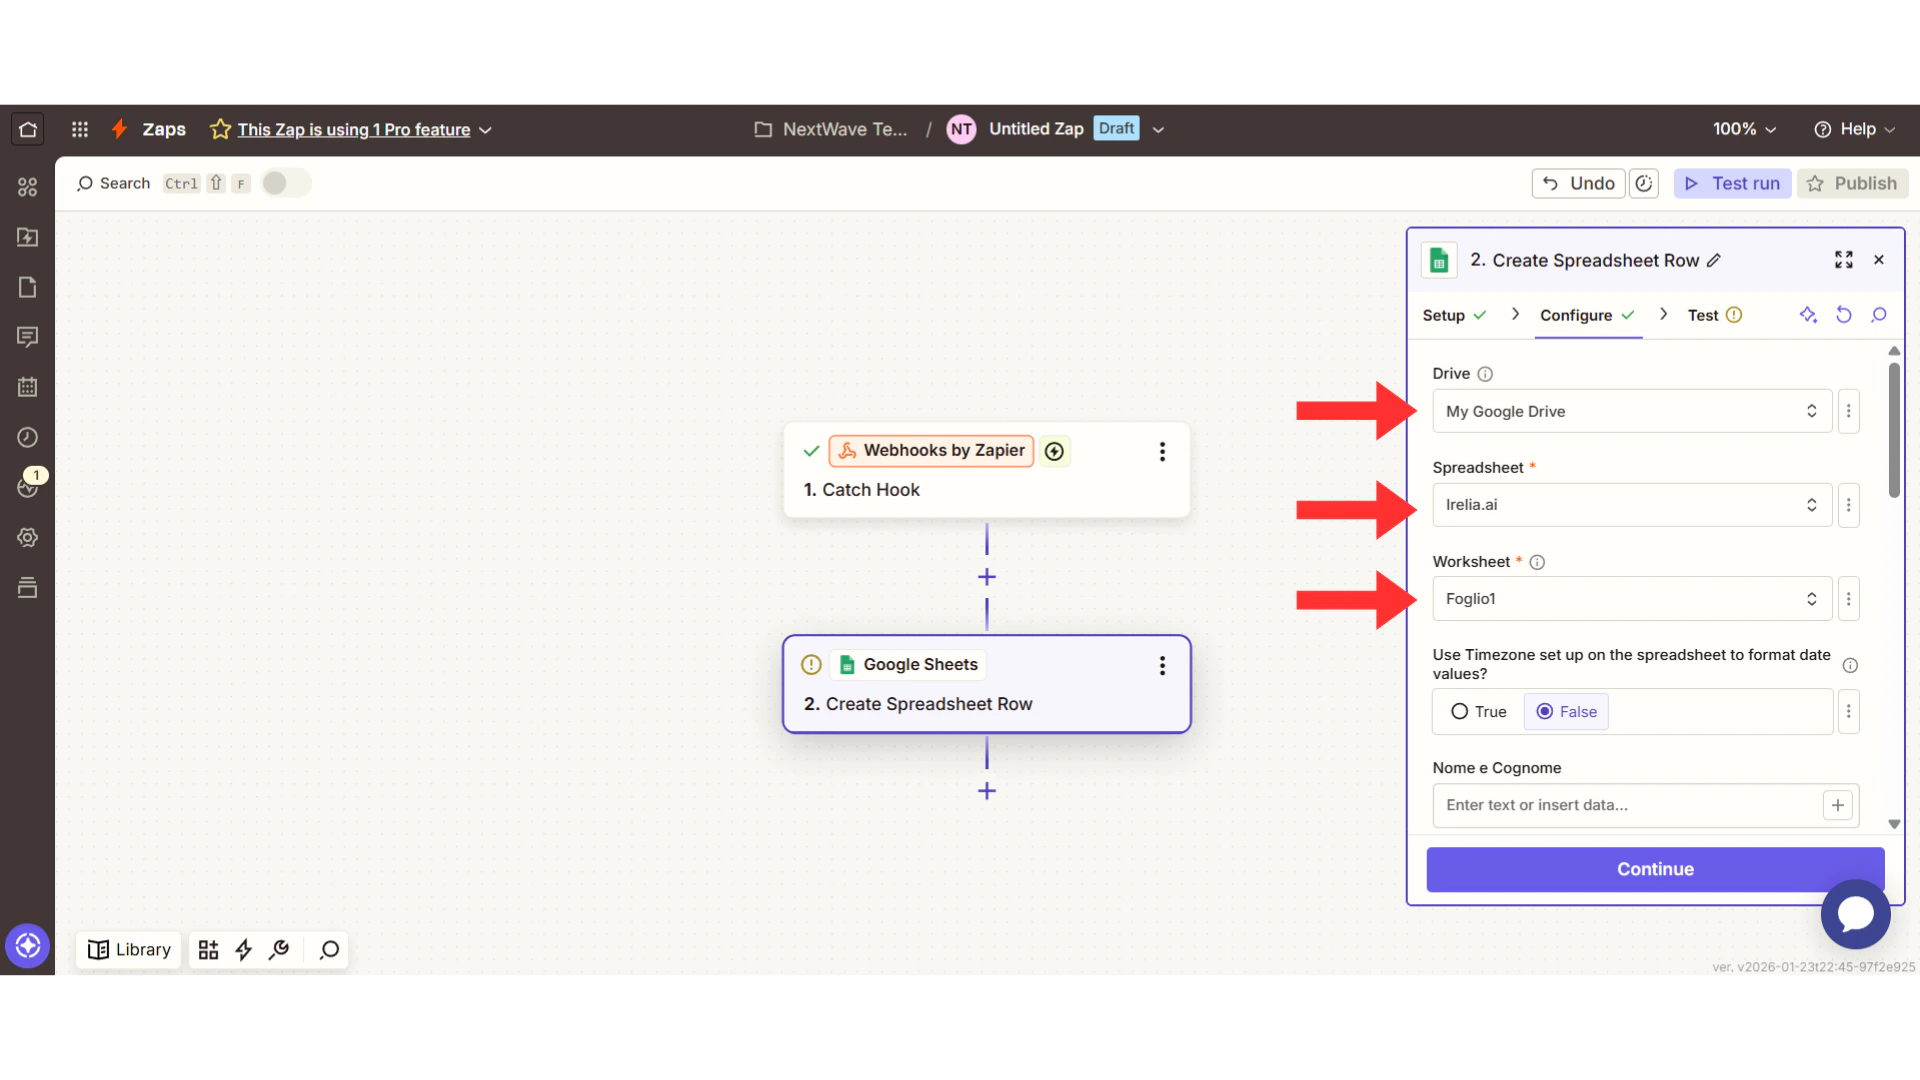1920x1080 pixels.
Task: Click the Nome e Cognome text field
Action: click(x=1625, y=805)
